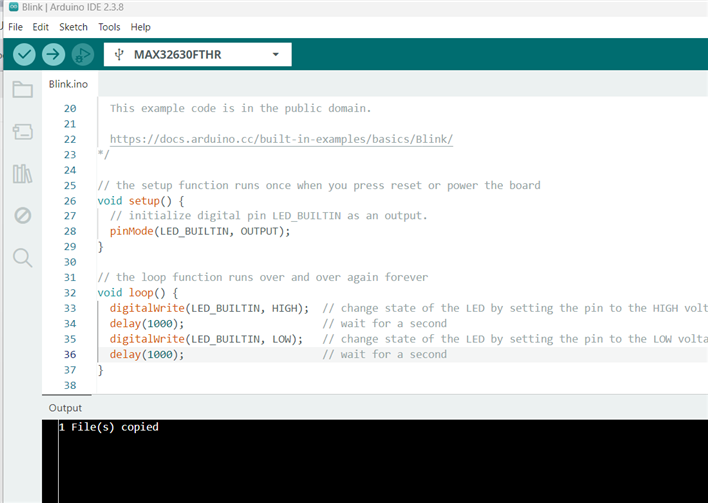Click line number 36 in the gutter

pos(70,354)
